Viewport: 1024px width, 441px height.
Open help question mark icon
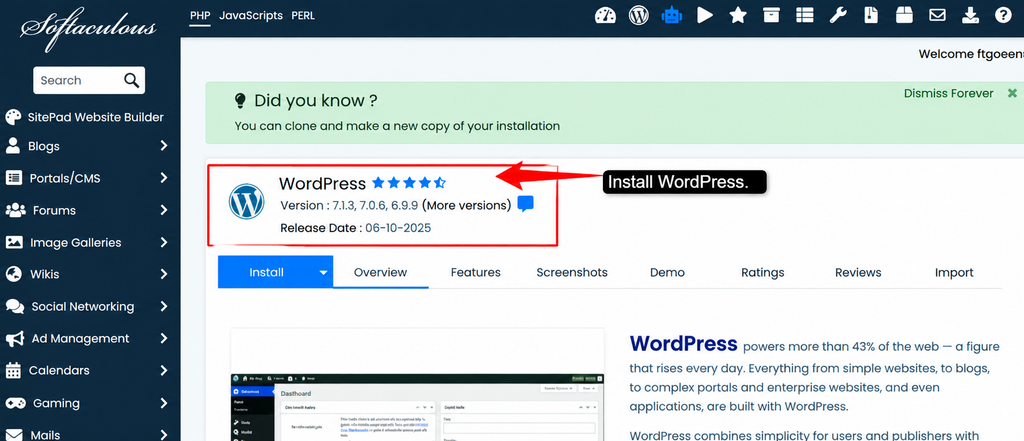pos(1003,15)
